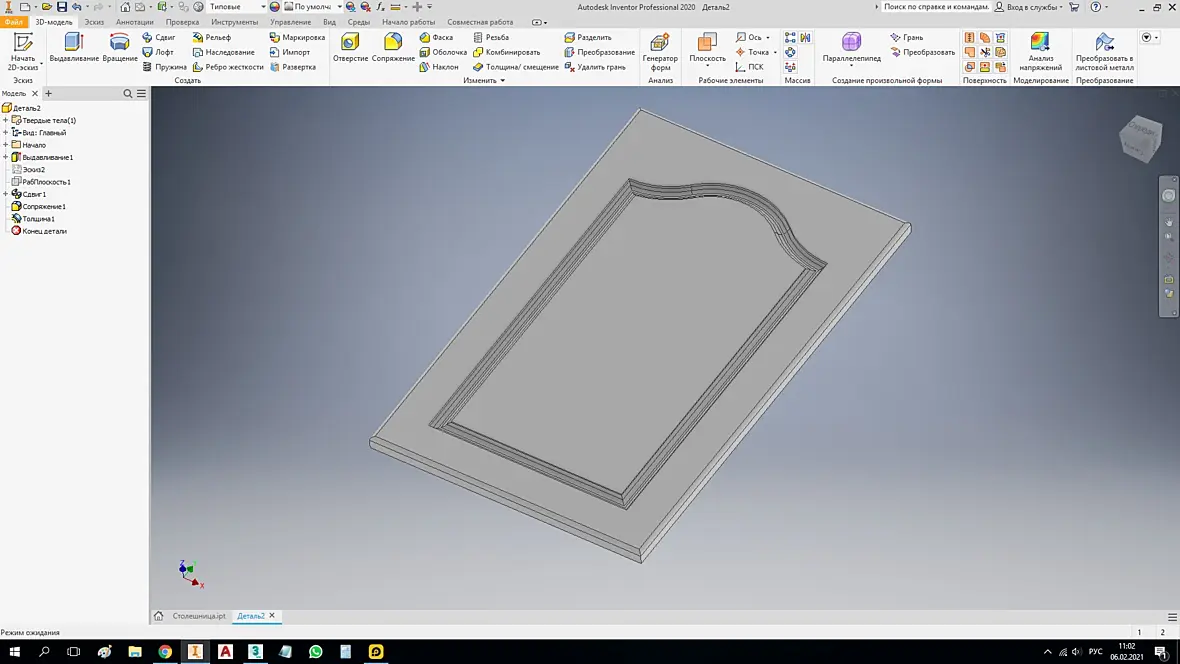The width and height of the screenshot is (1180, 664).
Task: Select Сопряжение1 in the model tree
Action: [44, 206]
